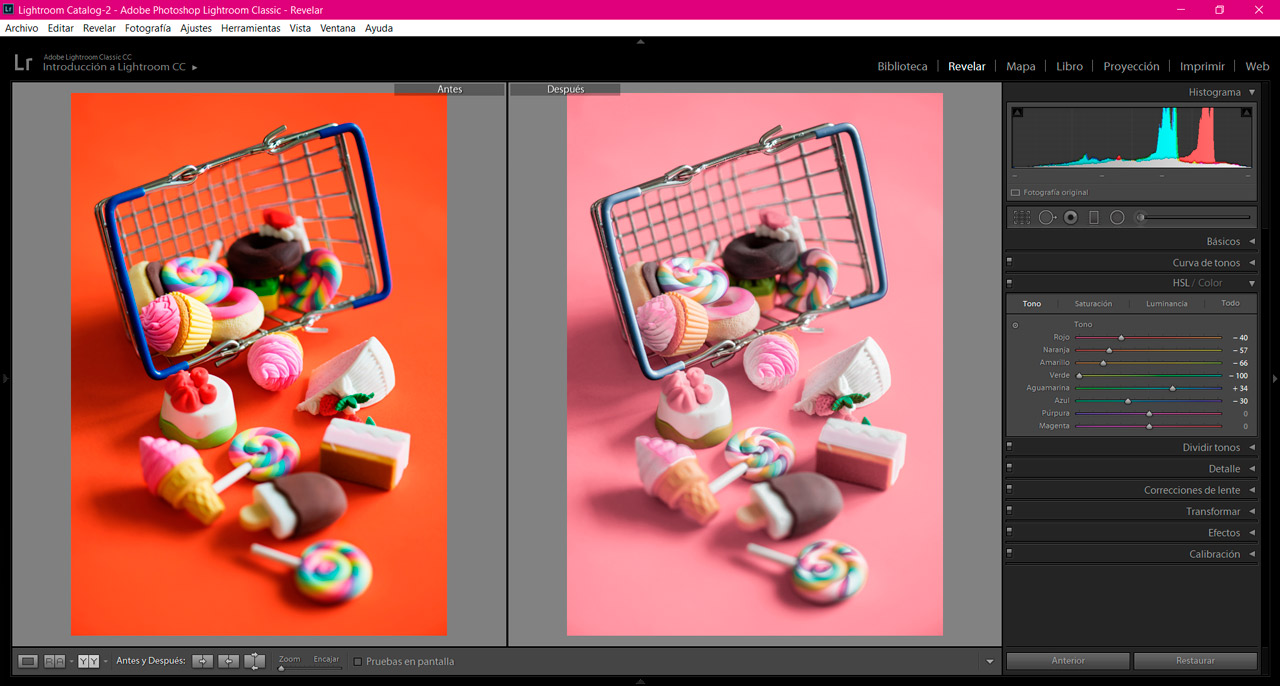This screenshot has height=686, width=1280.
Task: Activate the Spot Removal tool
Action: click(x=1046, y=217)
